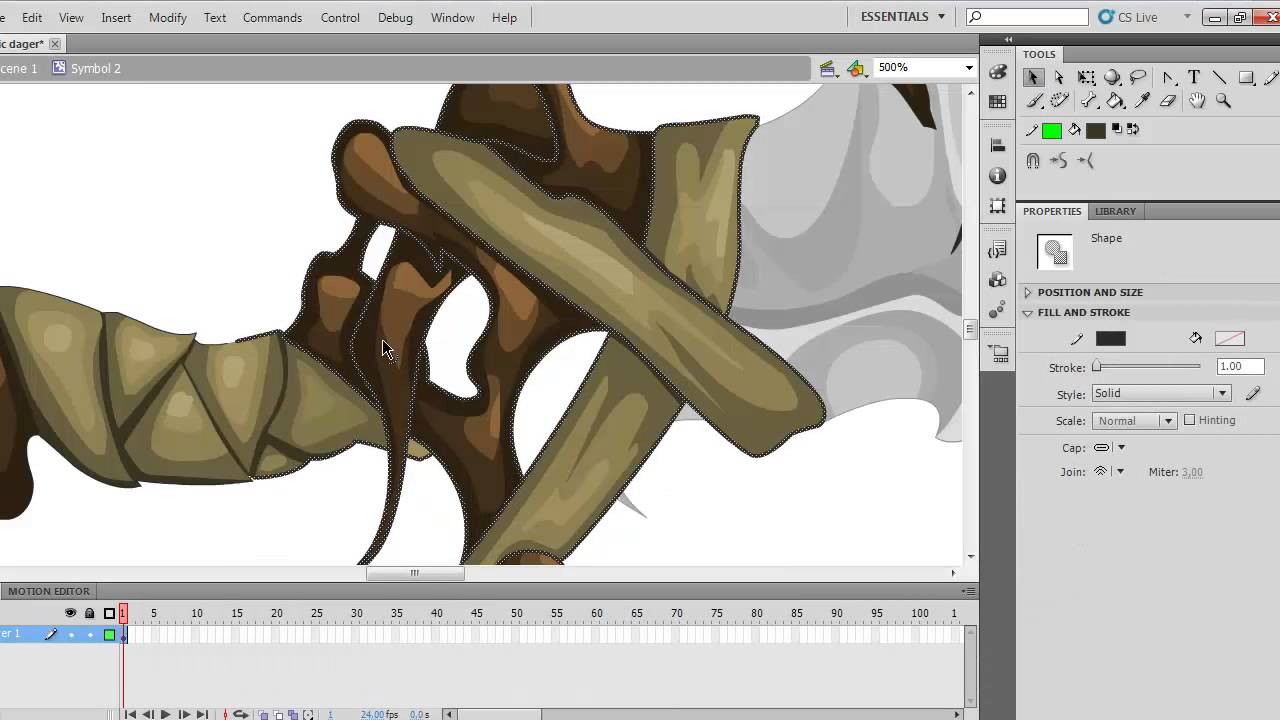
Task: Select the Lasso tool
Action: (1139, 78)
